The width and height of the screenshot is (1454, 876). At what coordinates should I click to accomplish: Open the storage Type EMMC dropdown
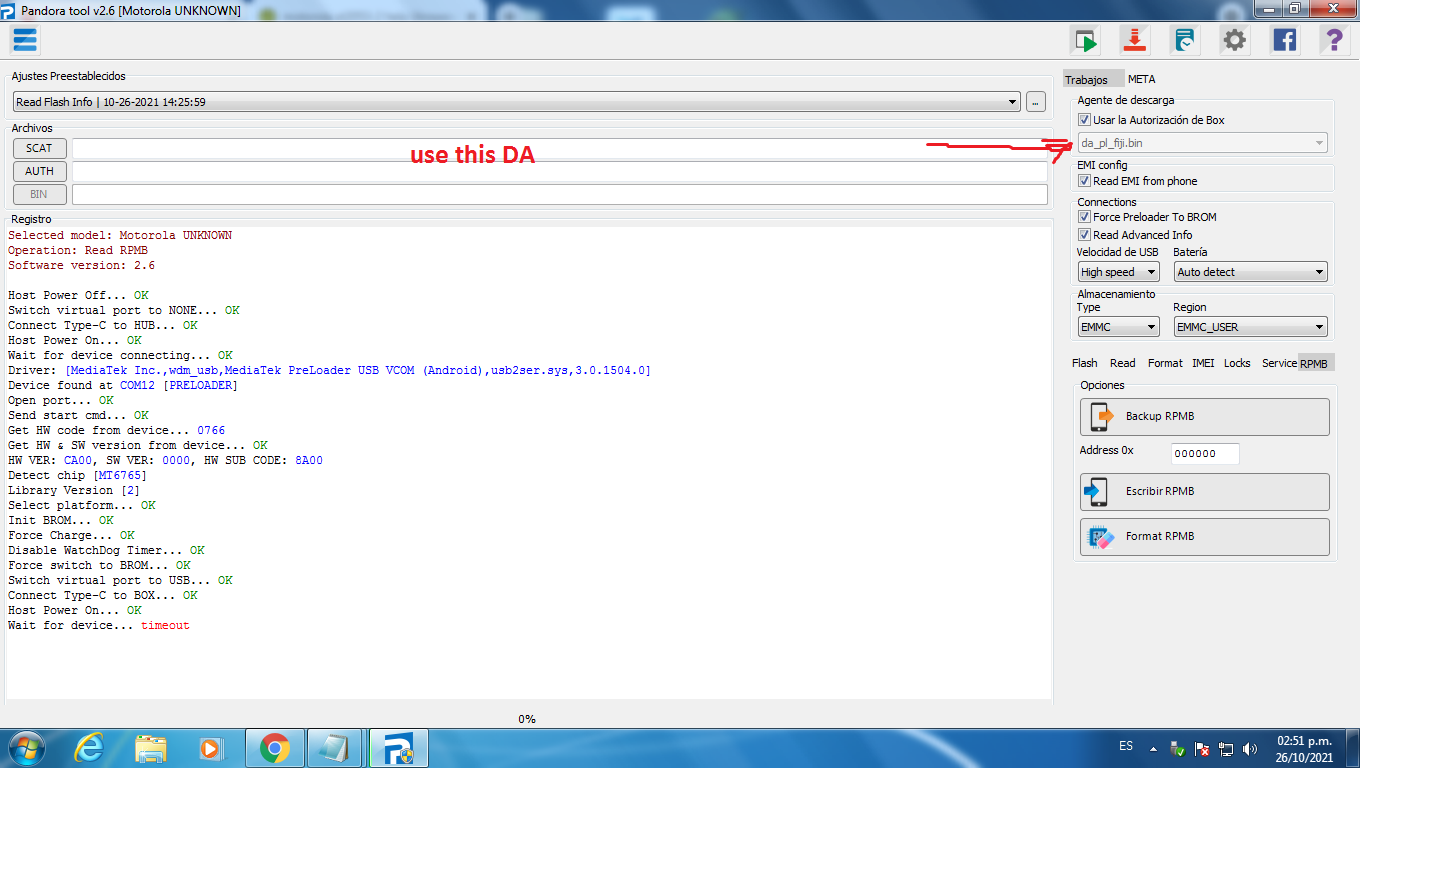pos(1118,327)
